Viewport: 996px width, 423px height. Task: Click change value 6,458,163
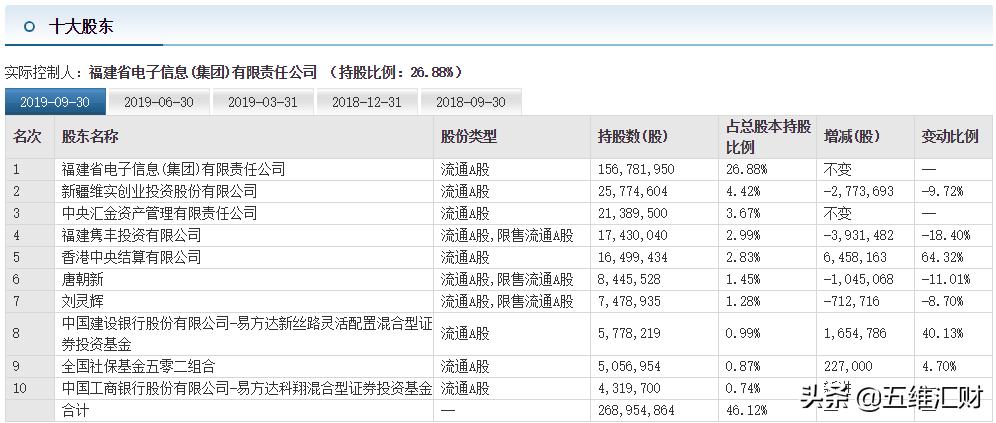click(855, 257)
